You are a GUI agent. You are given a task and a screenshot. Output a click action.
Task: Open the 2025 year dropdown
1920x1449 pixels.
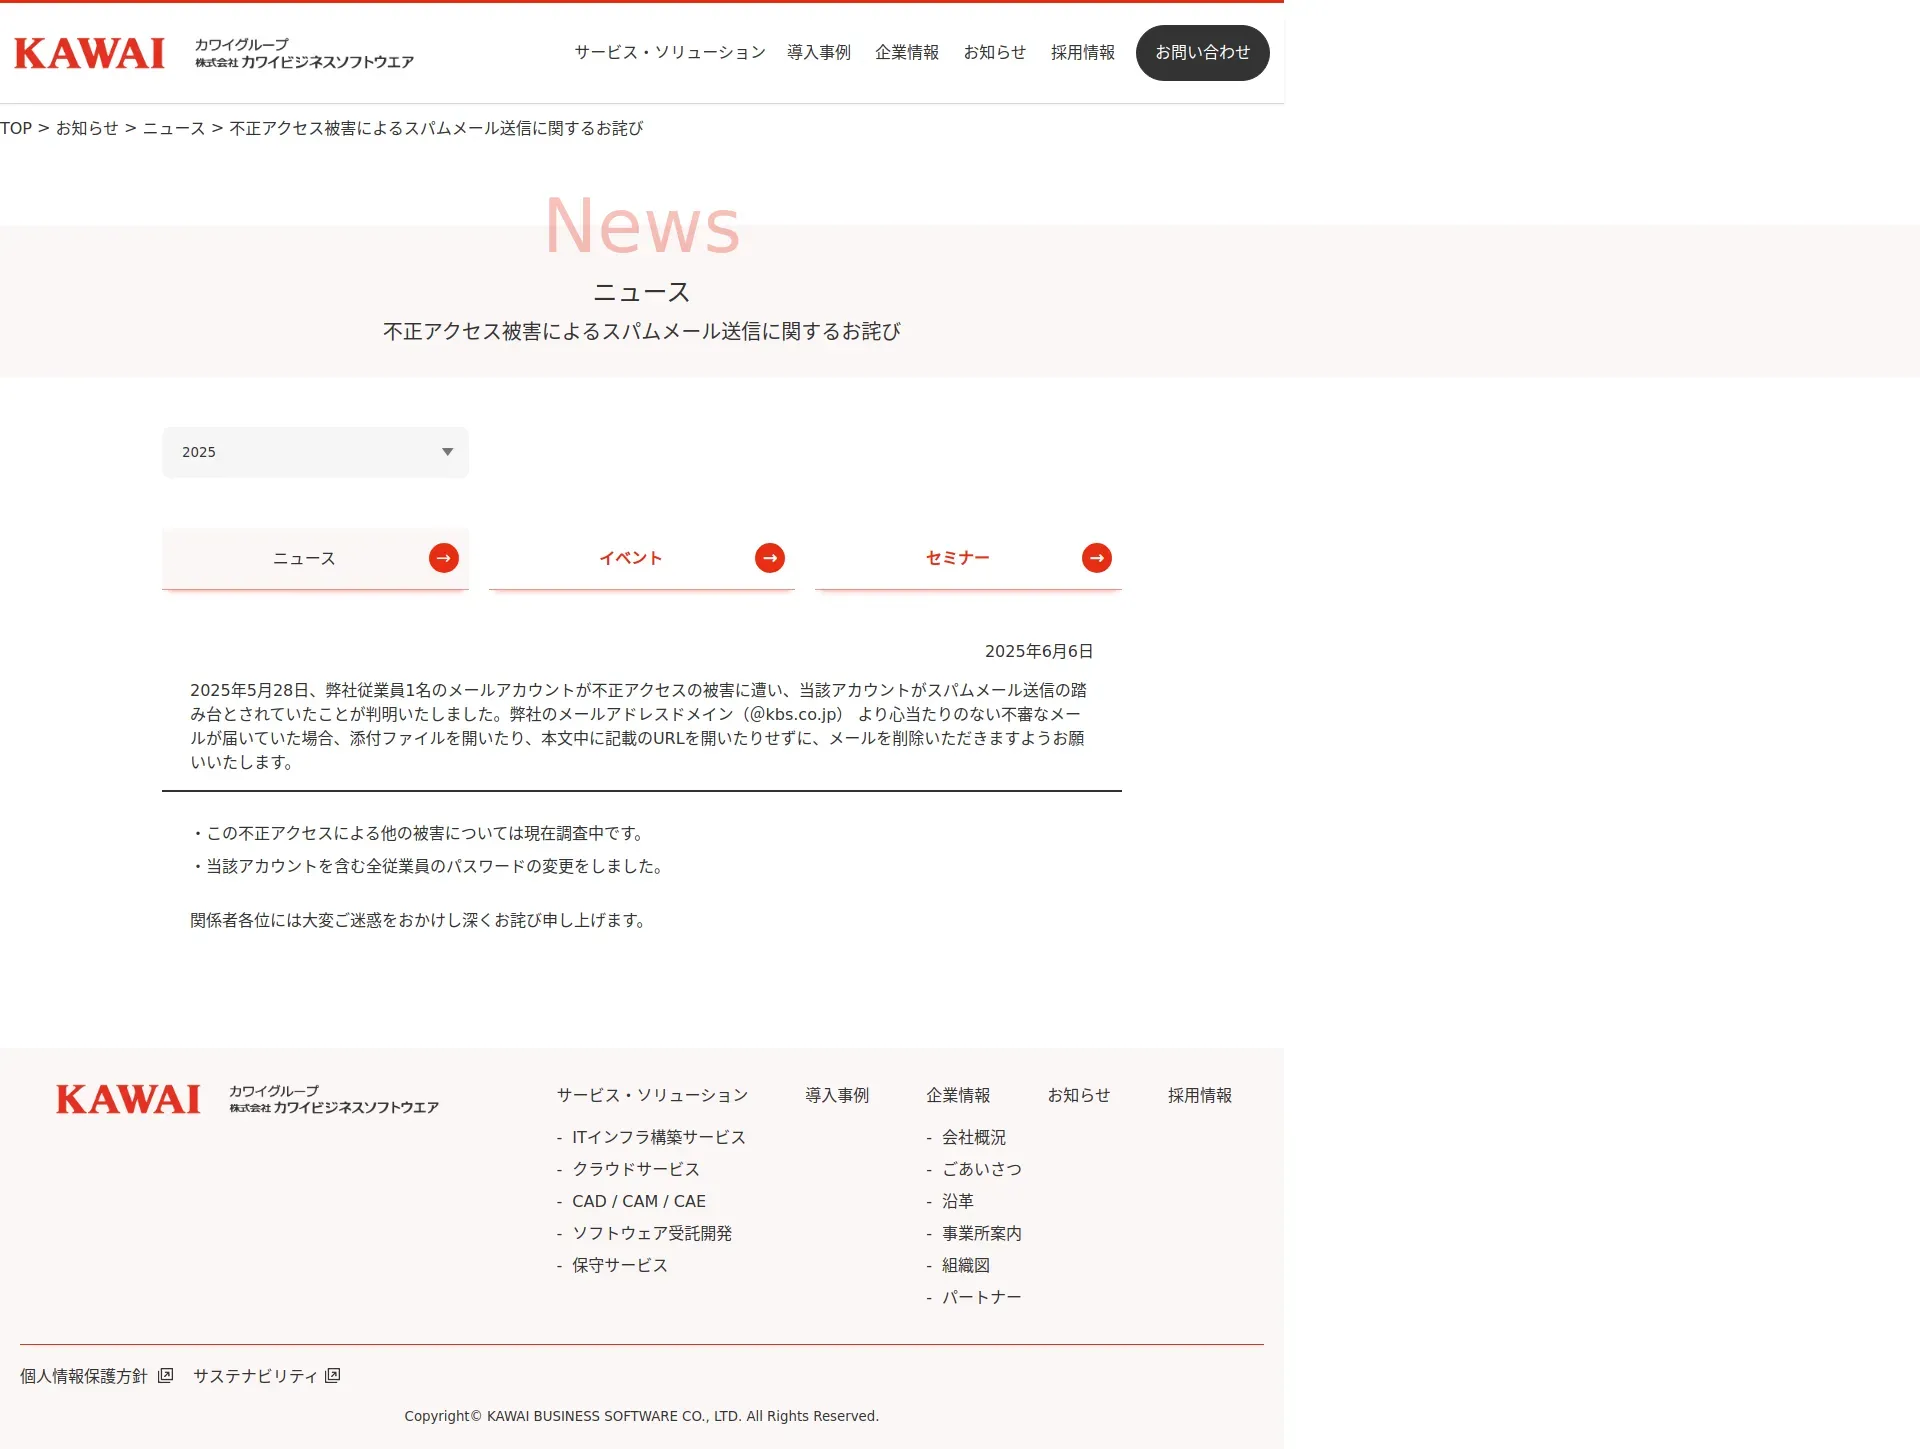pos(315,452)
